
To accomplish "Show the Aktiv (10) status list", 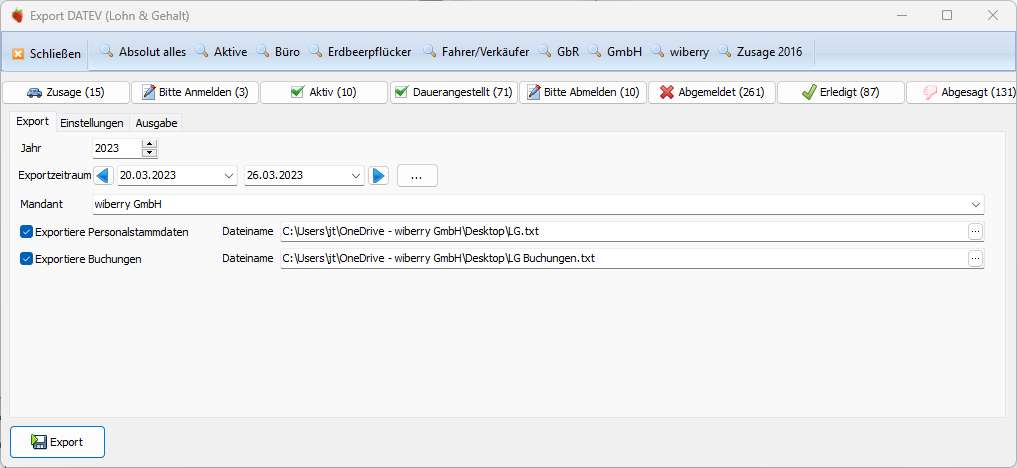I will [x=324, y=92].
